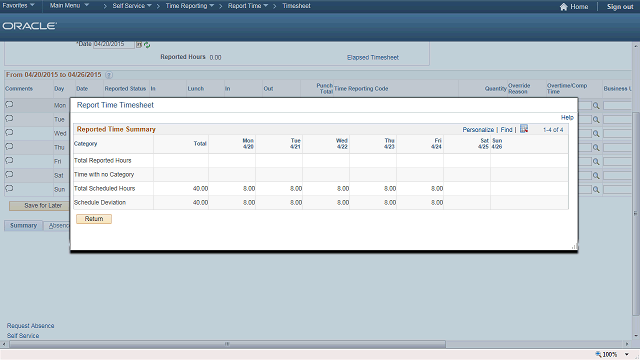Open comment bubble for Sunday row

coord(9,189)
